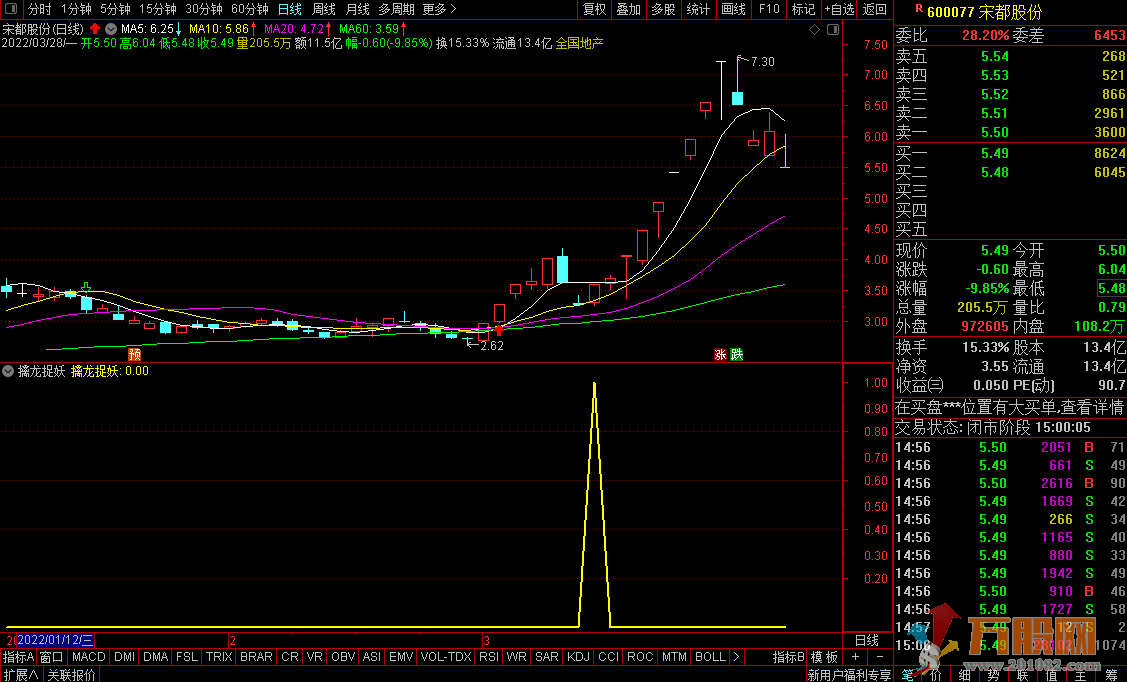This screenshot has width=1127, height=682.
Task: Open the 多股 multi-stock view
Action: coord(663,9)
